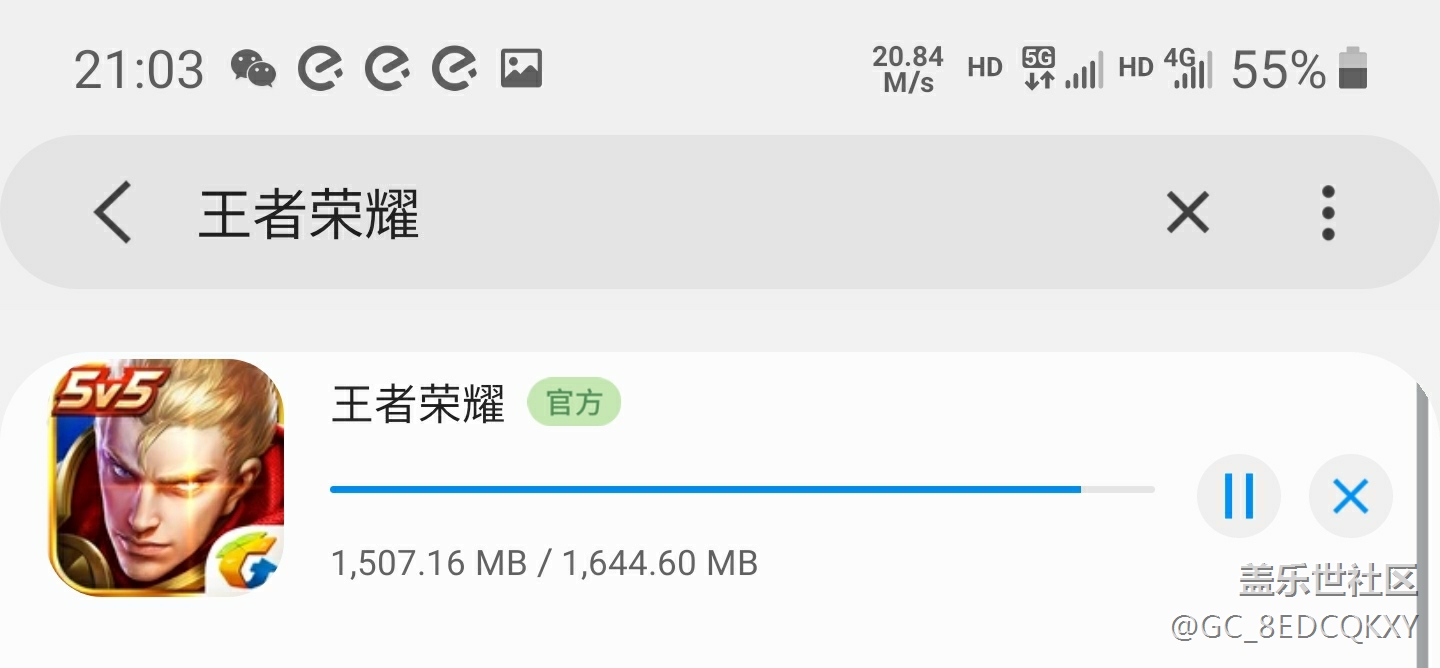Click the blue download progress bar

pos(742,489)
